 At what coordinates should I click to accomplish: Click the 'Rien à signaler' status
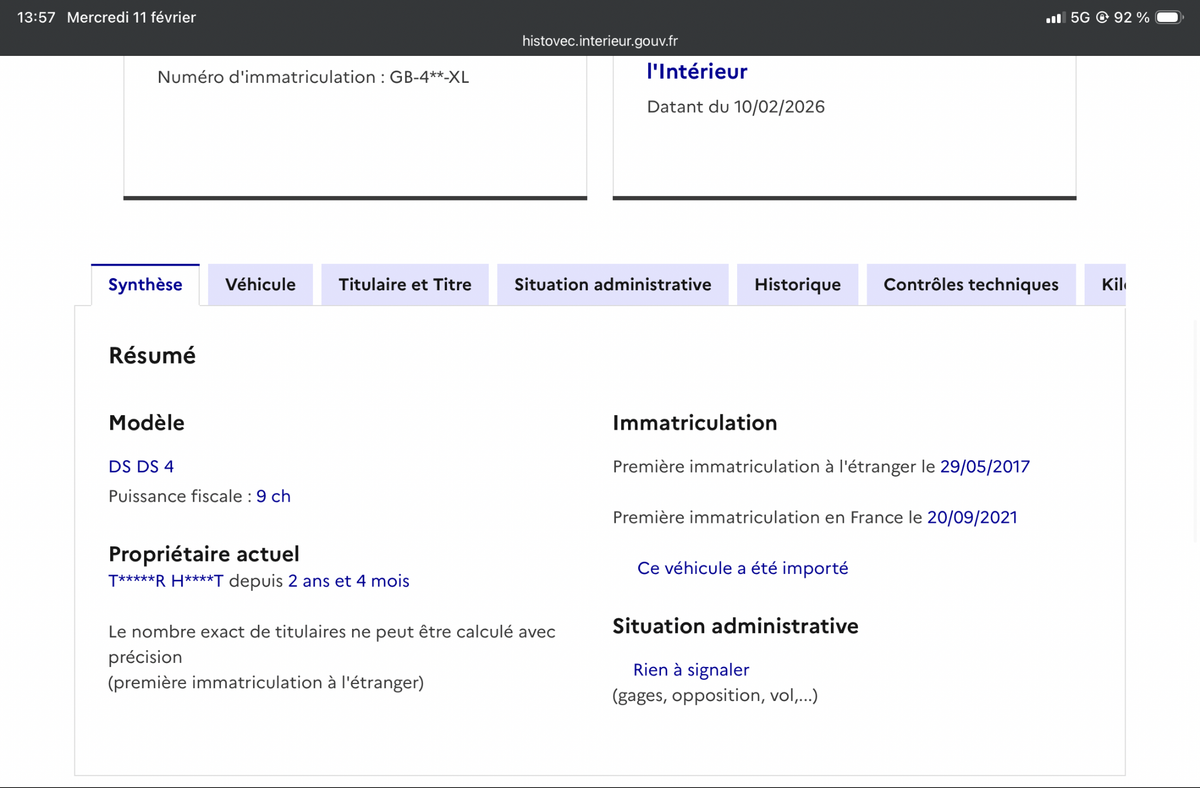(690, 670)
